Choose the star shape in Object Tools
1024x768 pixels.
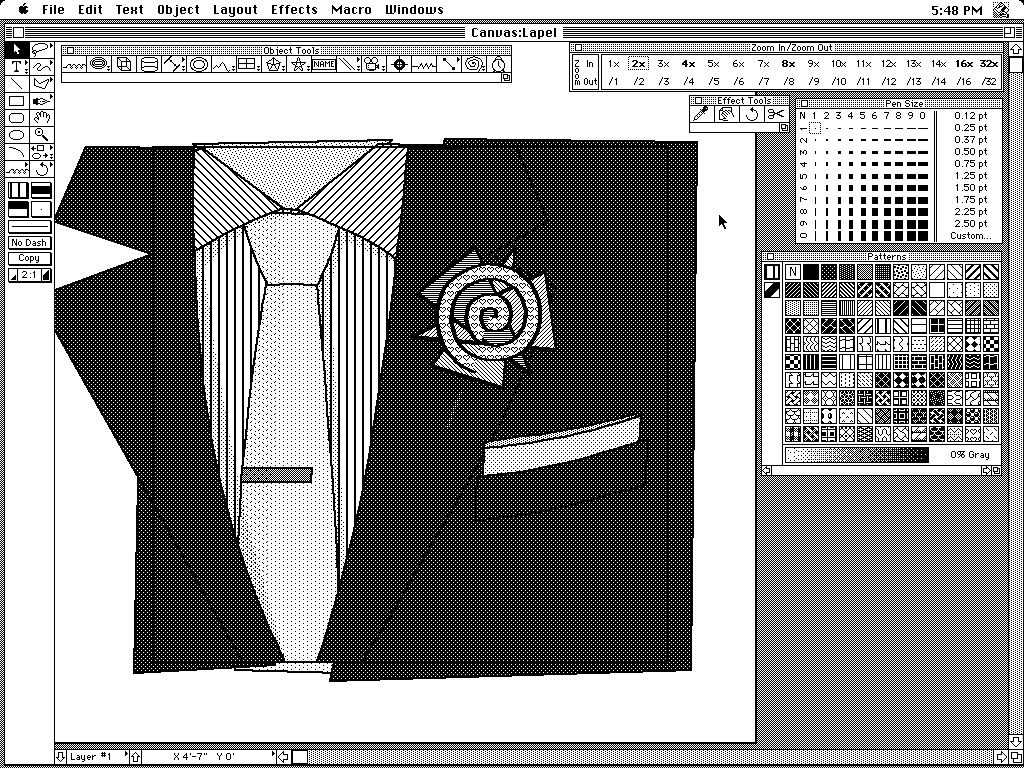click(298, 65)
